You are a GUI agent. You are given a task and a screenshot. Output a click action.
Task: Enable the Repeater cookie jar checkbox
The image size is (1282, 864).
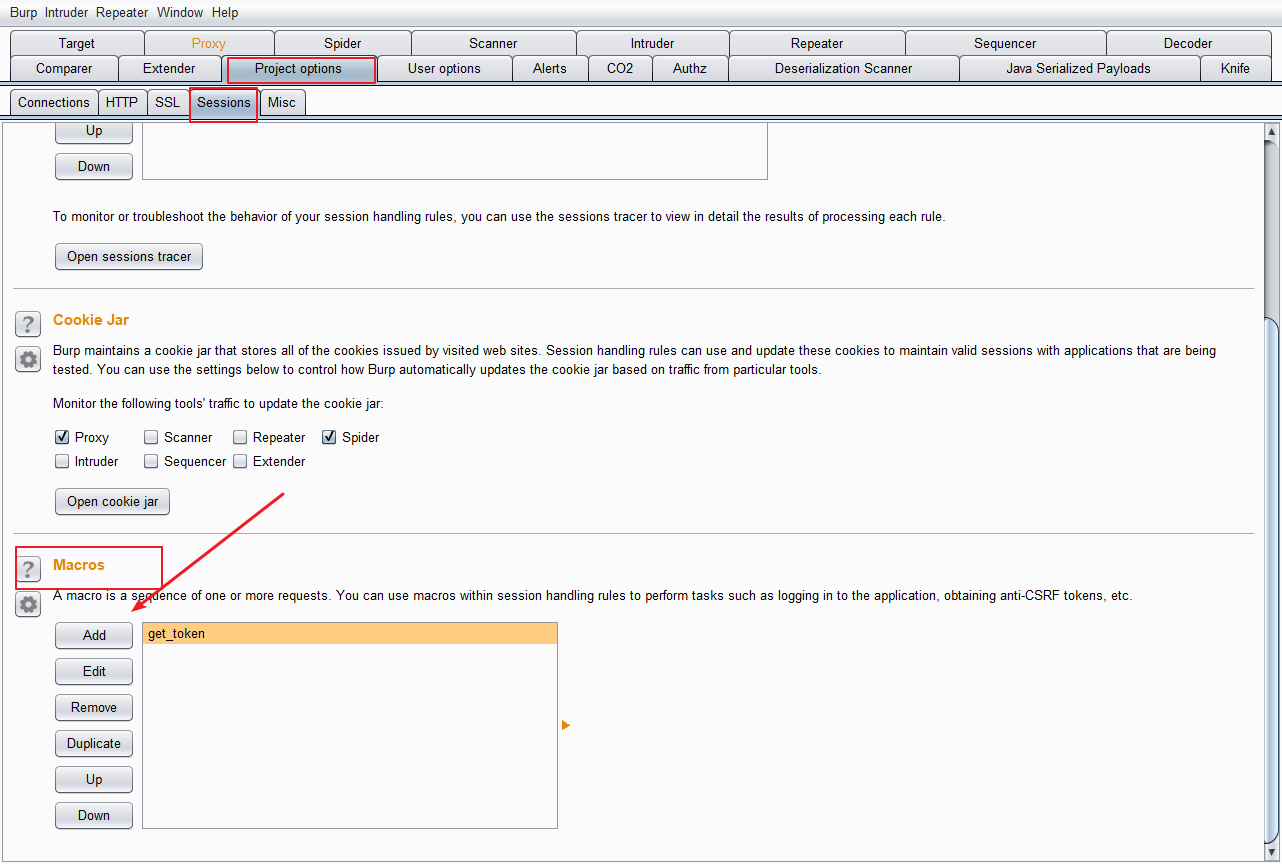pos(240,437)
